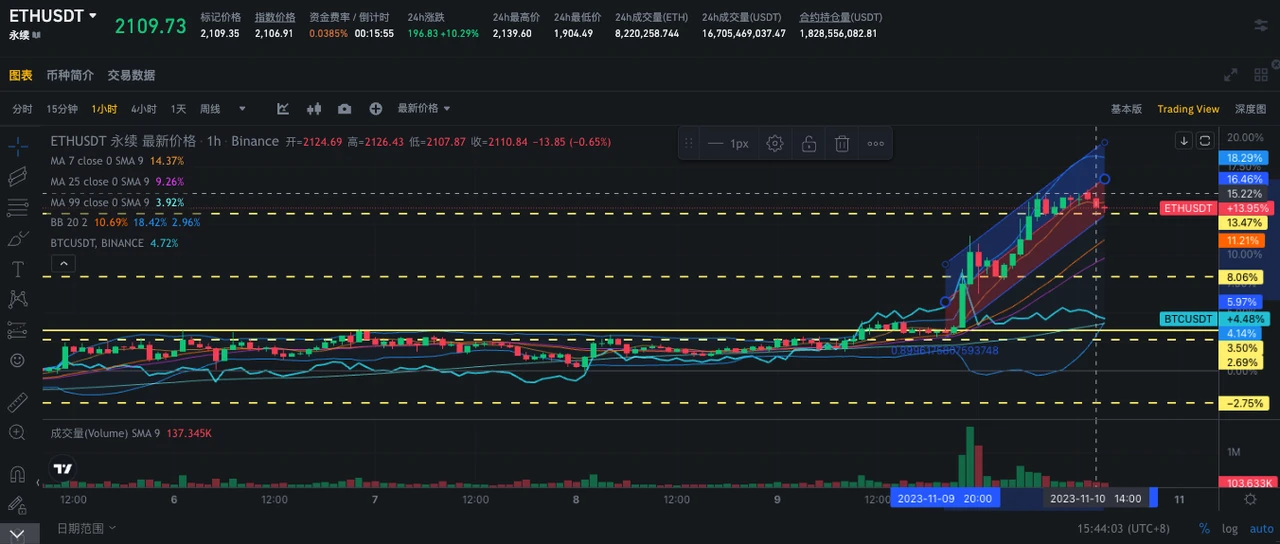Open the emoji icons tool
Viewport: 1280px width, 544px height.
coord(17,359)
